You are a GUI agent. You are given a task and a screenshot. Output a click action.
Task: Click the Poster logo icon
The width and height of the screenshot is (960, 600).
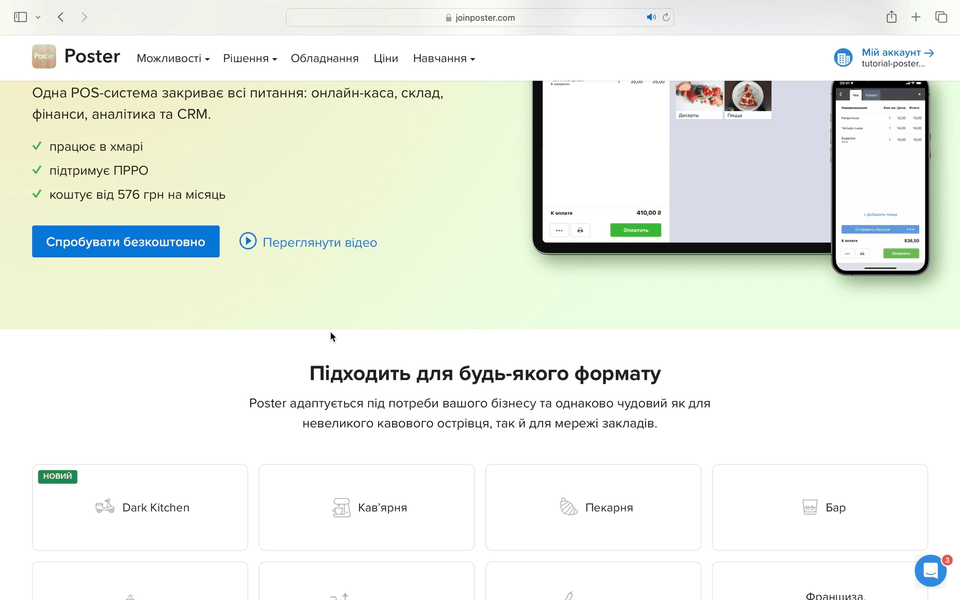click(x=44, y=57)
